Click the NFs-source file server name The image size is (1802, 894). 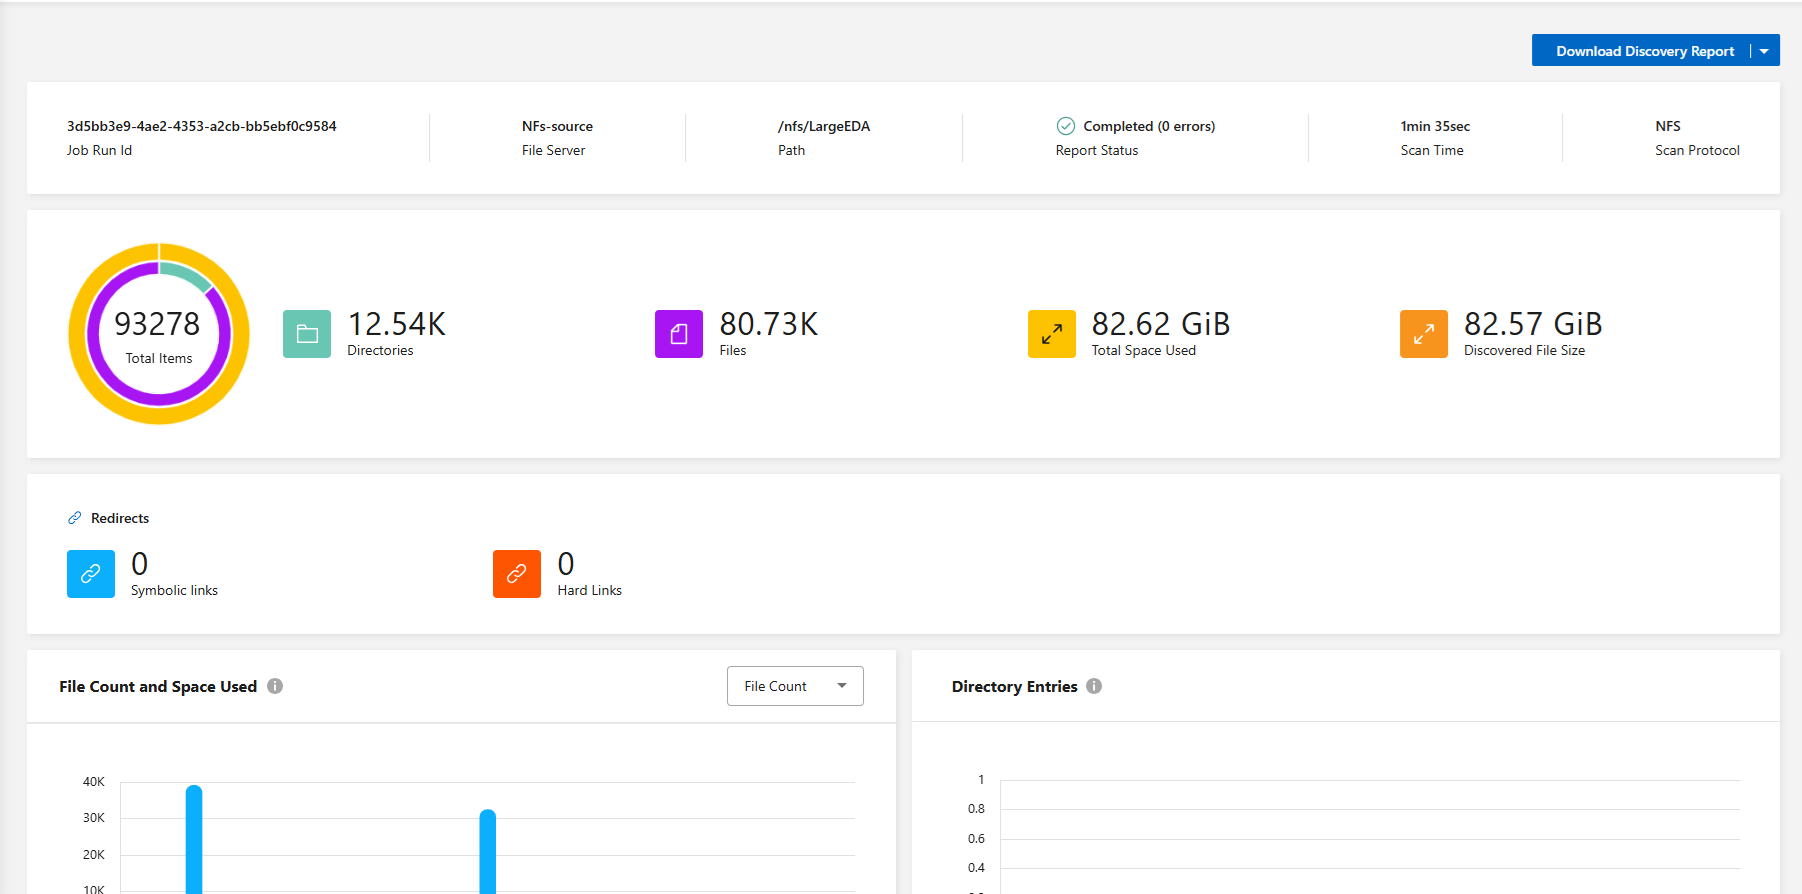click(557, 126)
